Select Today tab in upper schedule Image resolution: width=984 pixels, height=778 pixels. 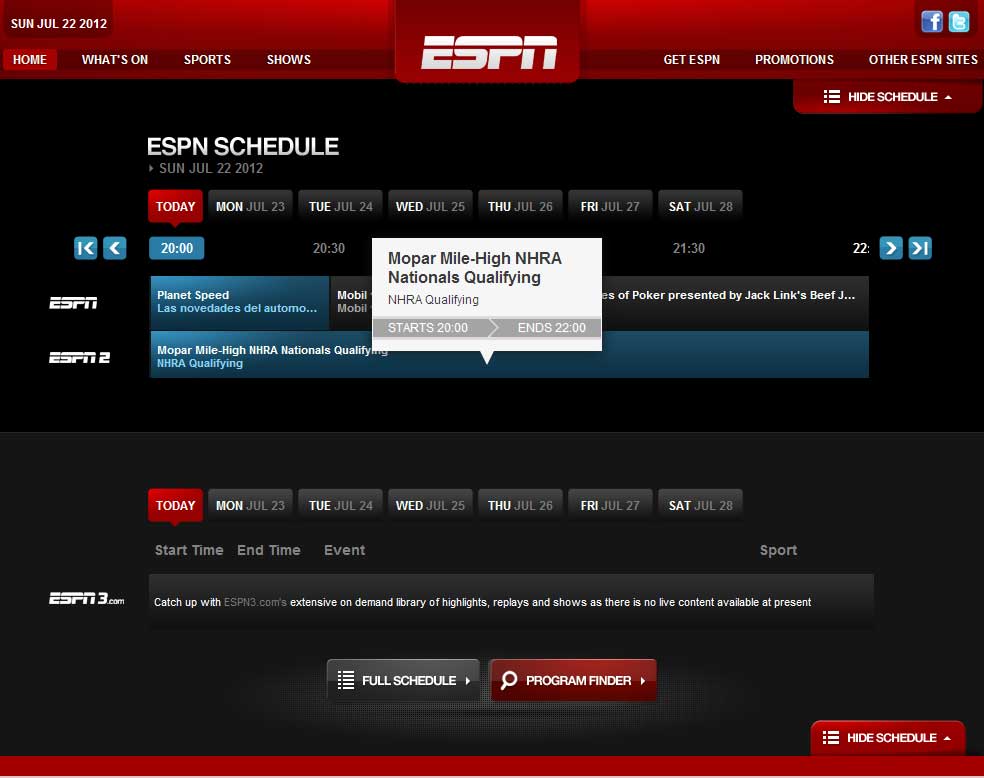click(176, 206)
